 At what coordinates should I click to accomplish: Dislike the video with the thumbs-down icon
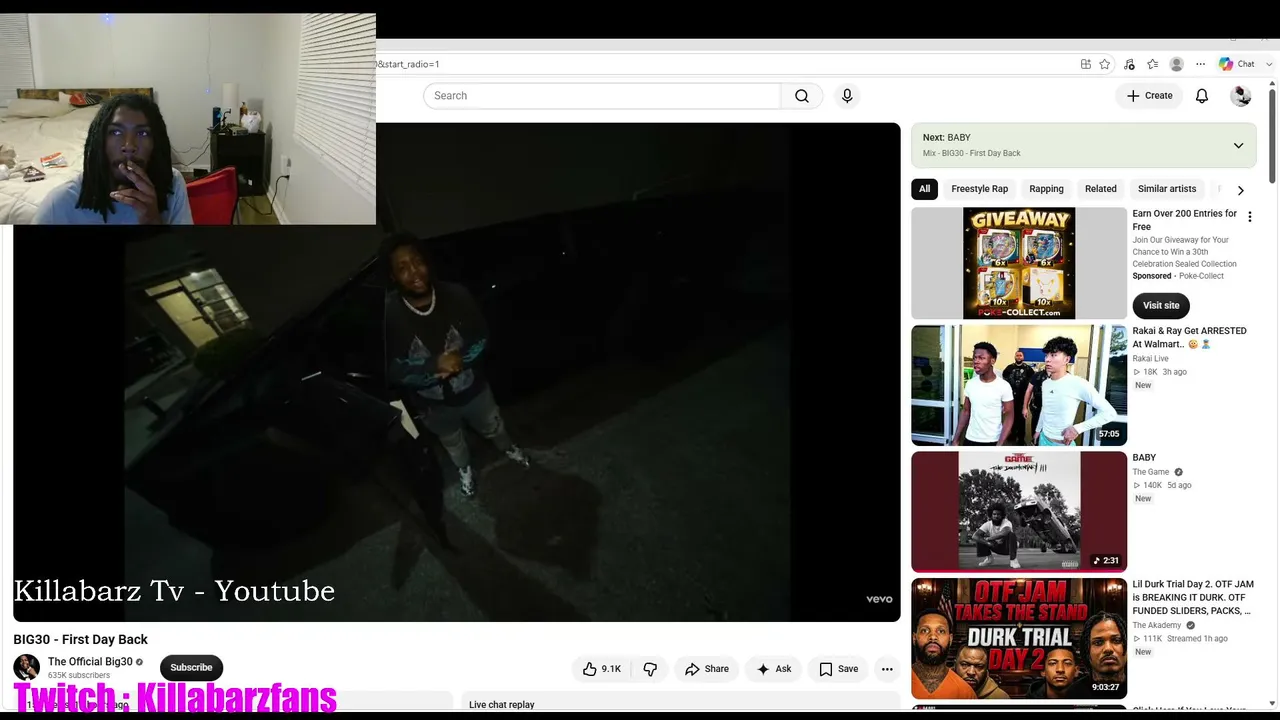[650, 669]
